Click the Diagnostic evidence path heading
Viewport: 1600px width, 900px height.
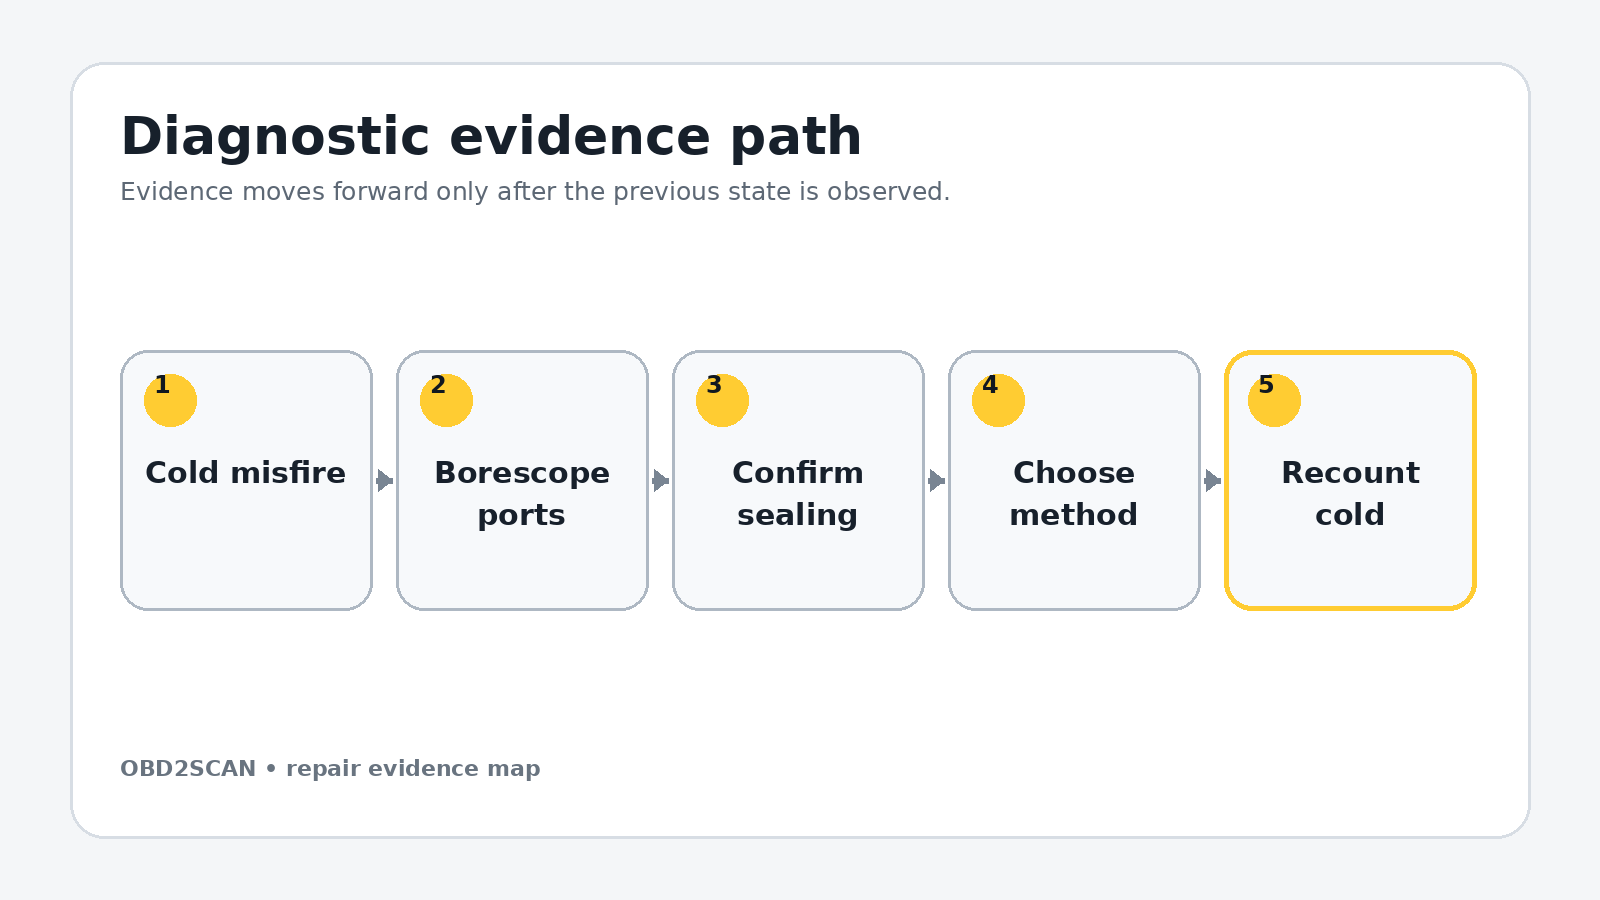(x=491, y=137)
